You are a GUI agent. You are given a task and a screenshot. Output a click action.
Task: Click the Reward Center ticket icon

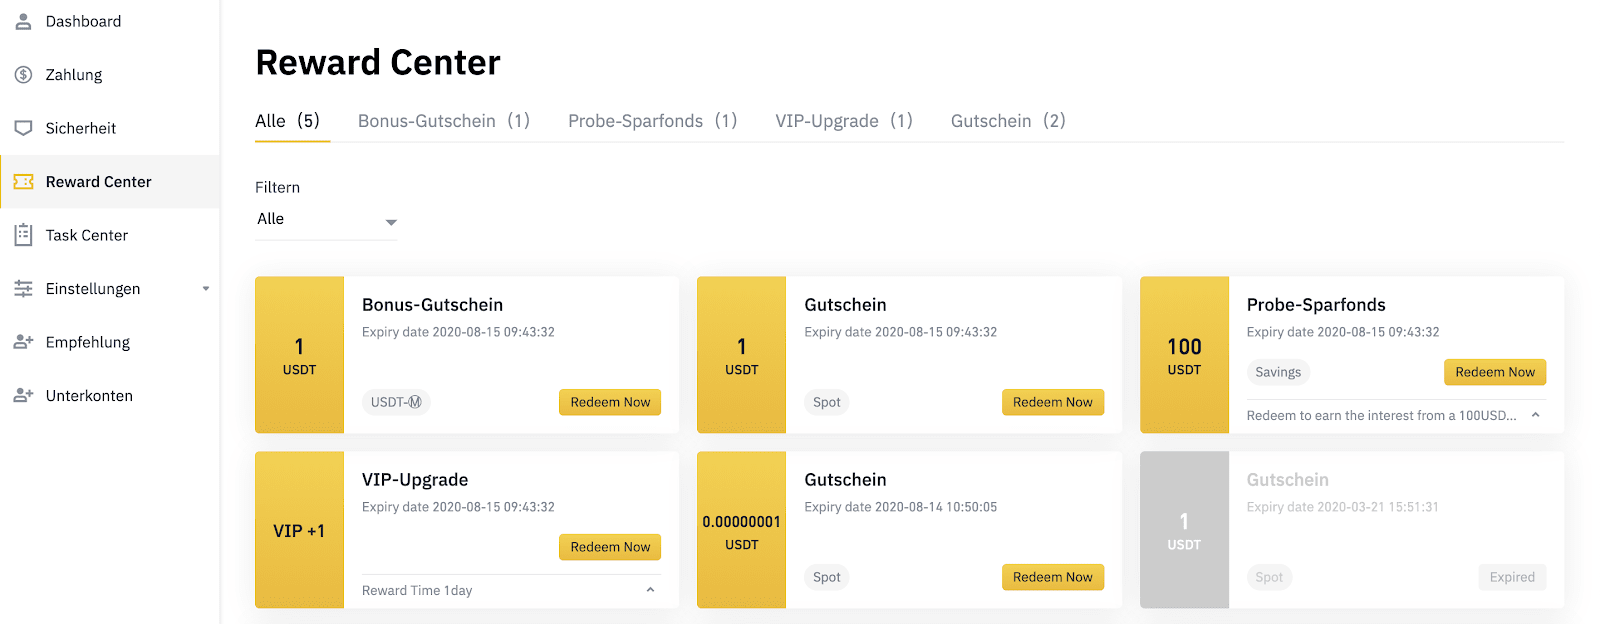(23, 182)
